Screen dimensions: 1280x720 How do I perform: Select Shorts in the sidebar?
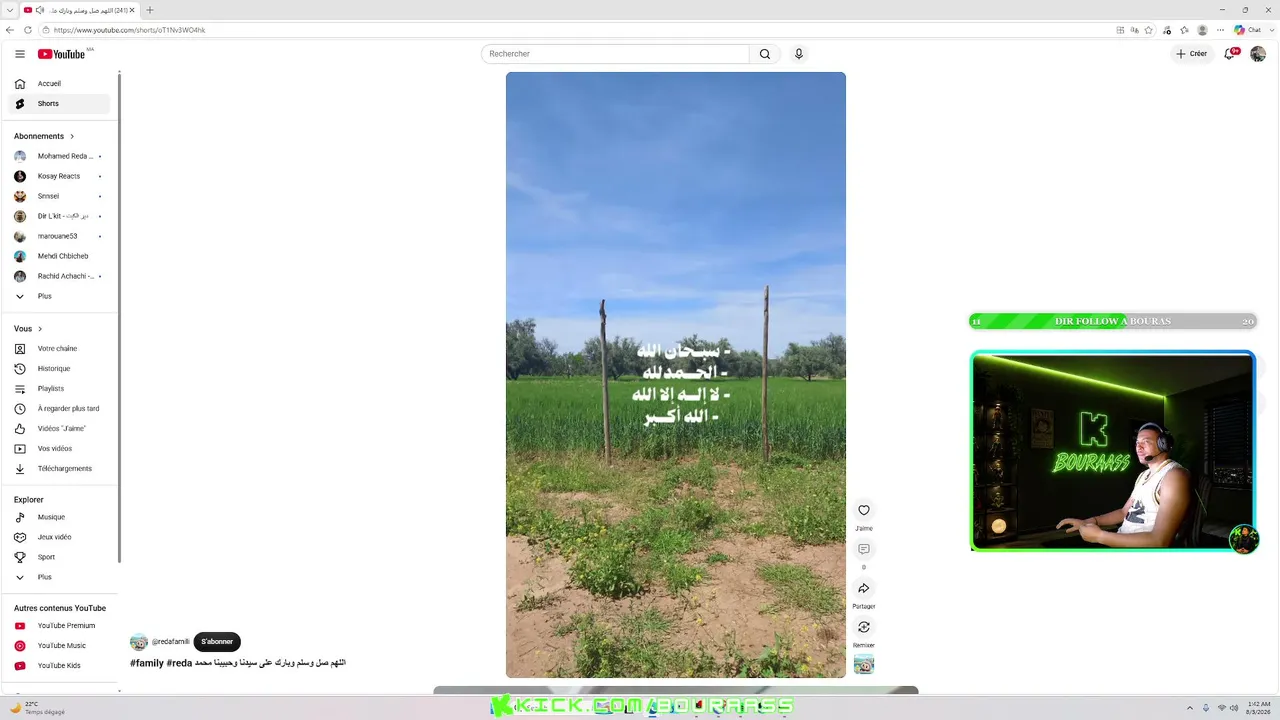click(59, 104)
